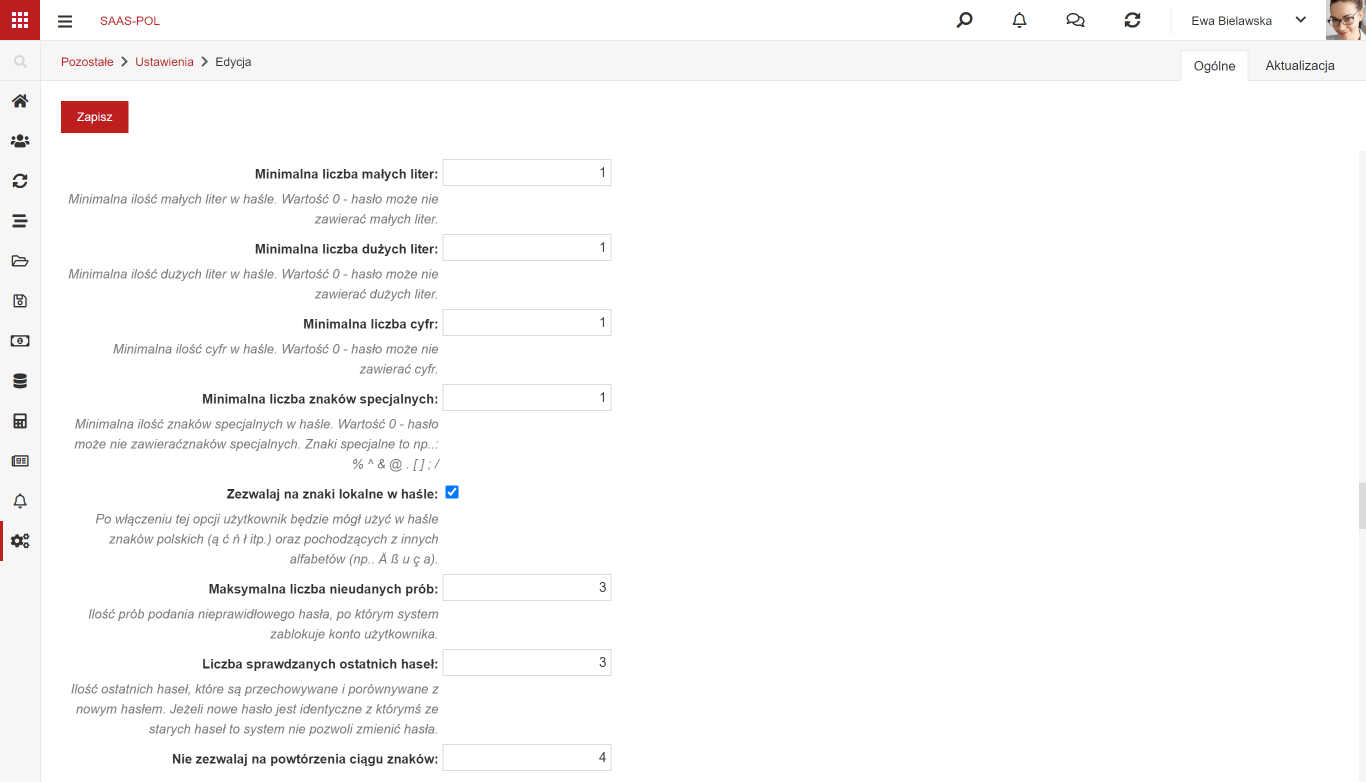Open the search magnifier in top bar
1366x782 pixels.
[964, 20]
